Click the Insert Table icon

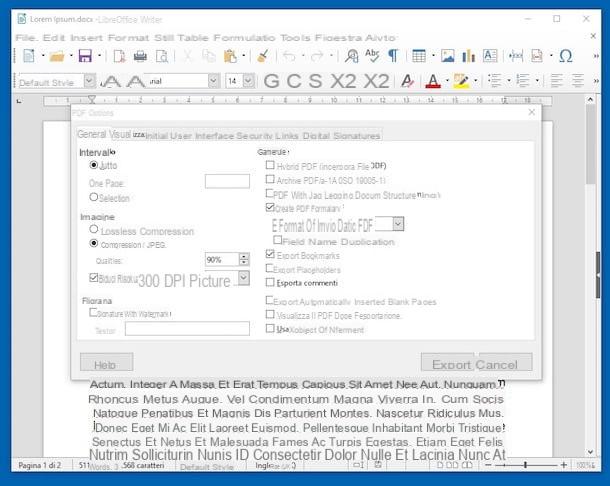pos(419,56)
